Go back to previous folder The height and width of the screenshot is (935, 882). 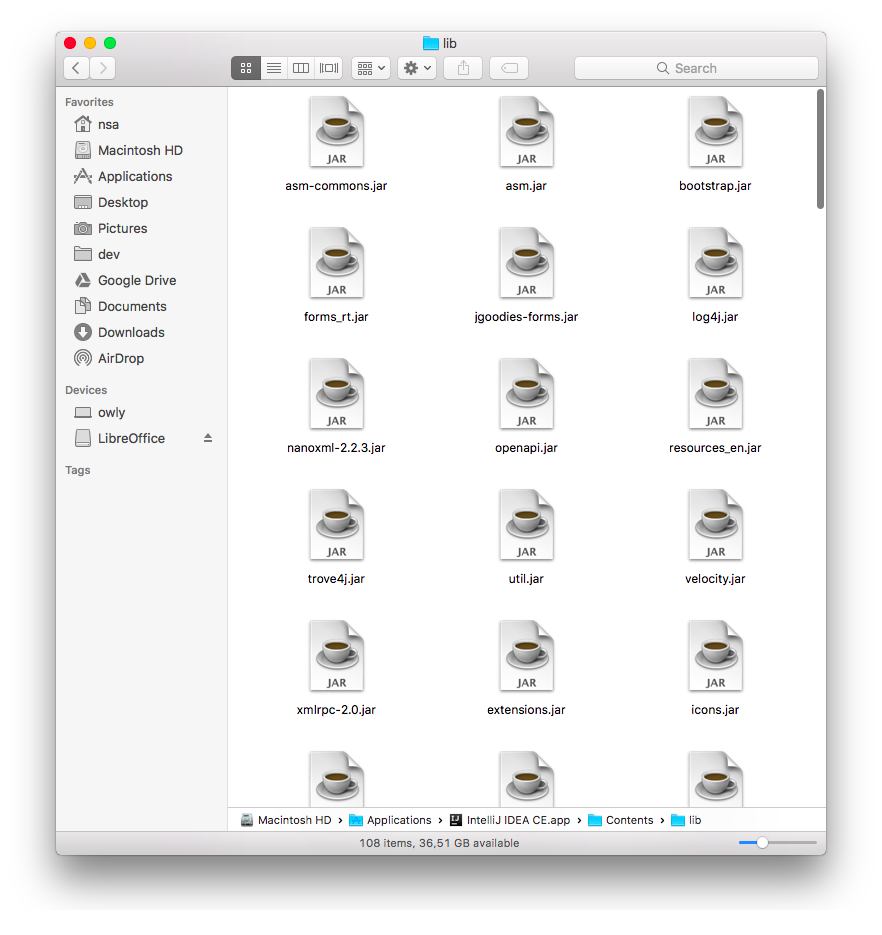76,68
